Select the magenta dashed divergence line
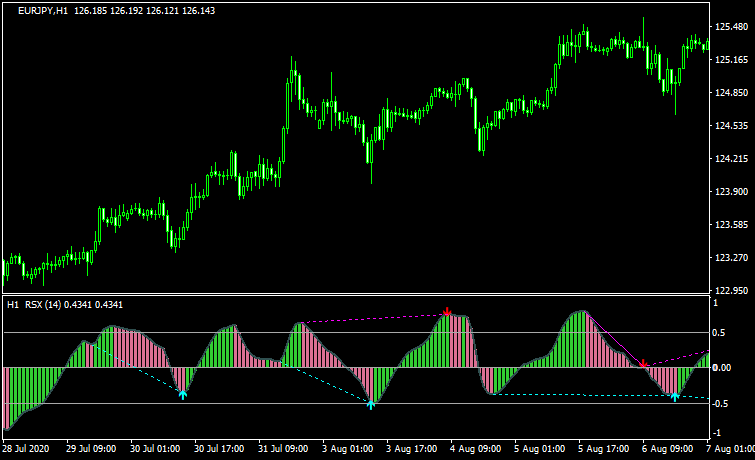755x460 pixels. [370, 319]
